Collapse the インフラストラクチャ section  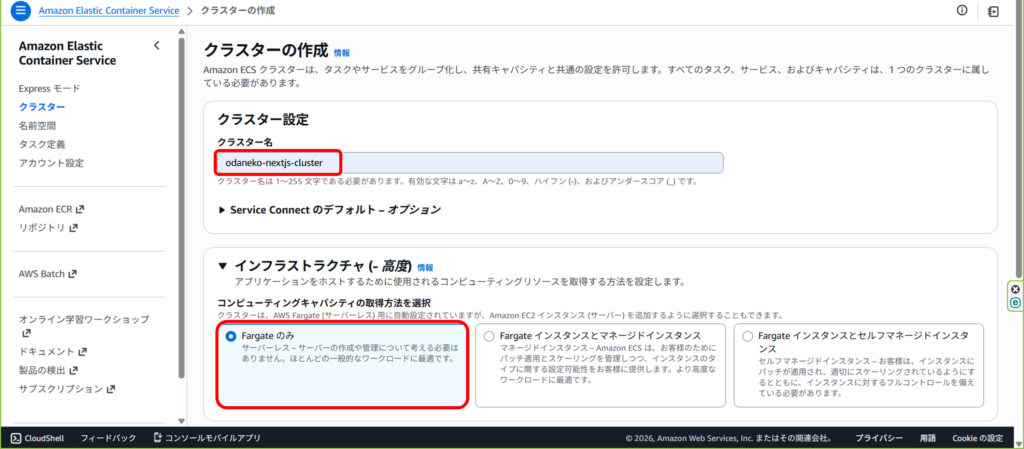coord(223,267)
